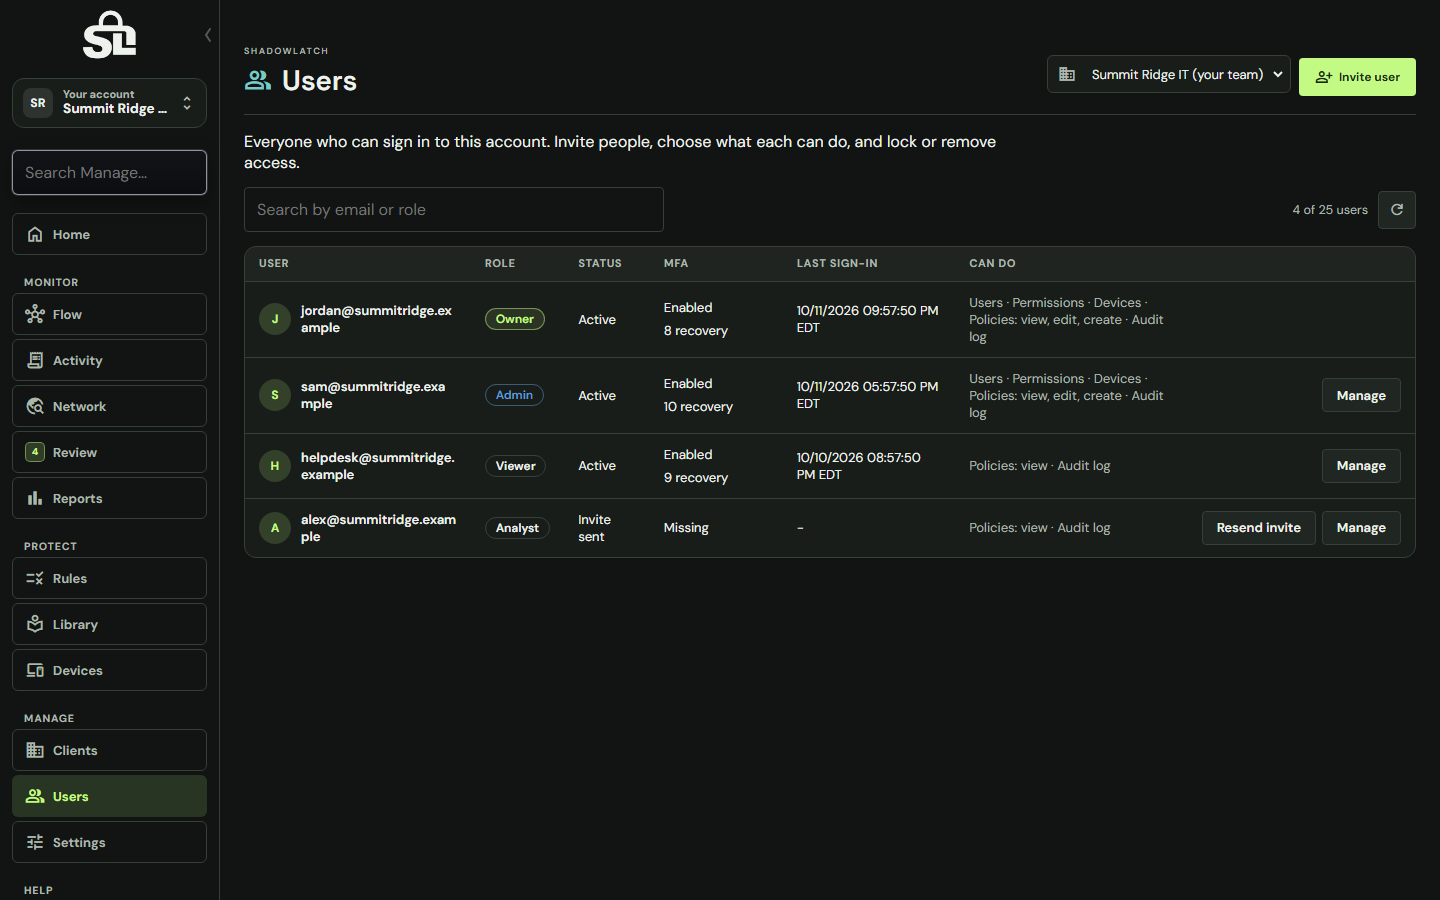Click '10/10/2026 08:57:50 PM EDT' sign-in time
Viewport: 1440px width, 900px height.
coord(858,466)
